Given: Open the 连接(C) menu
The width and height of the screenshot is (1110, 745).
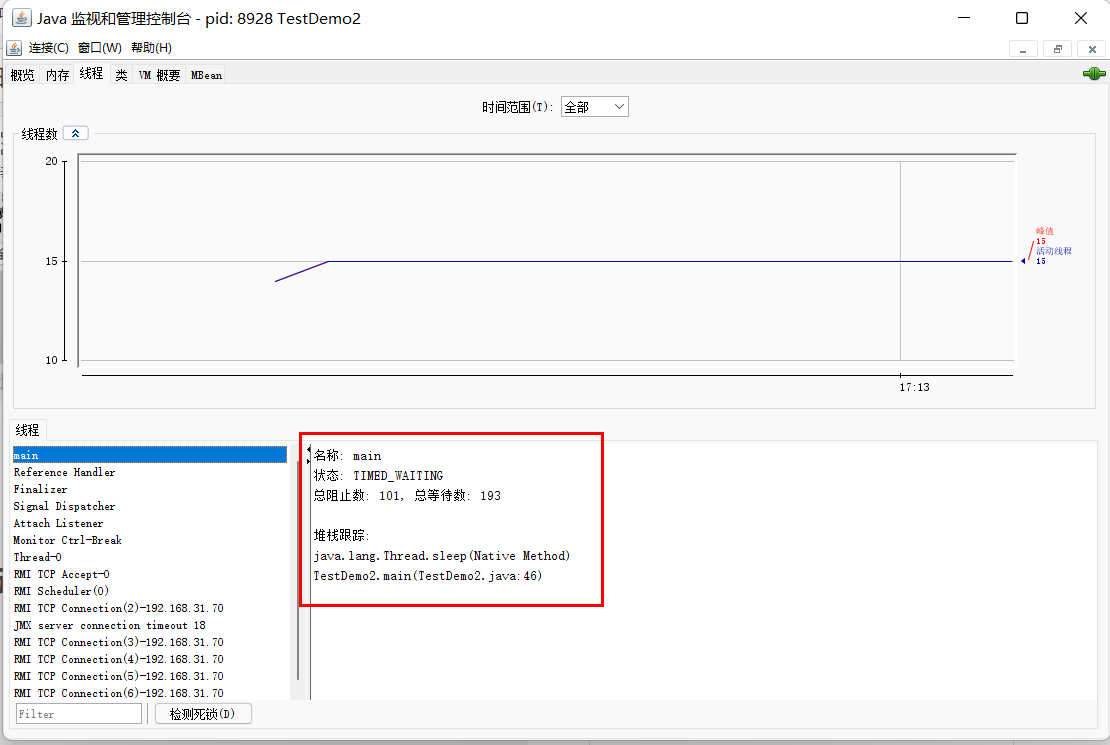Looking at the screenshot, I should point(48,47).
